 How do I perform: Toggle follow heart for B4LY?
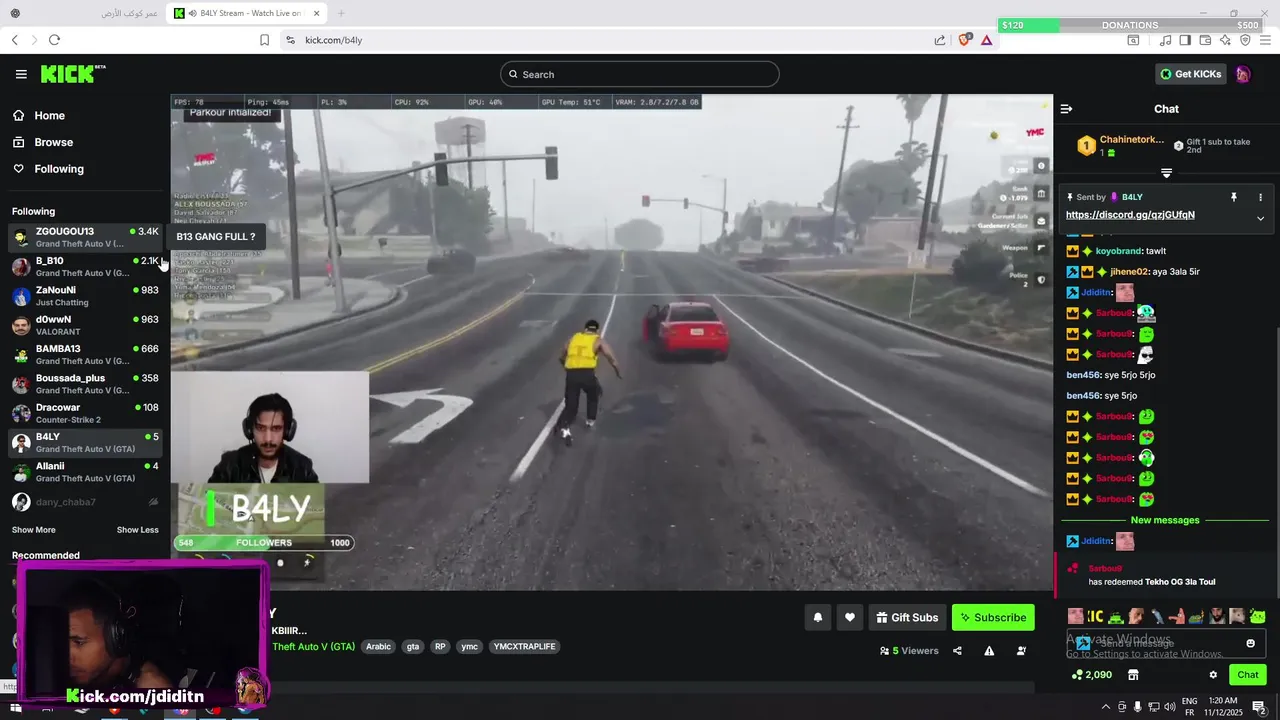849,618
